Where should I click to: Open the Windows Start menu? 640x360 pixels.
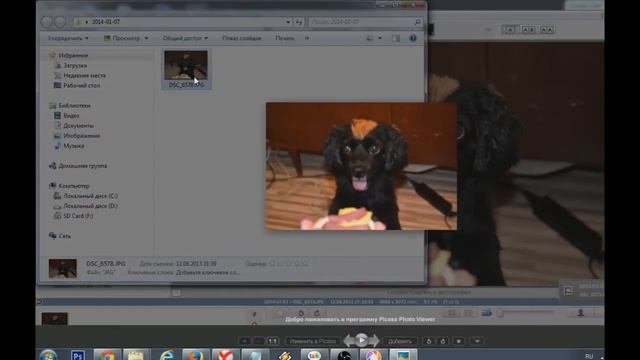[x=48, y=355]
